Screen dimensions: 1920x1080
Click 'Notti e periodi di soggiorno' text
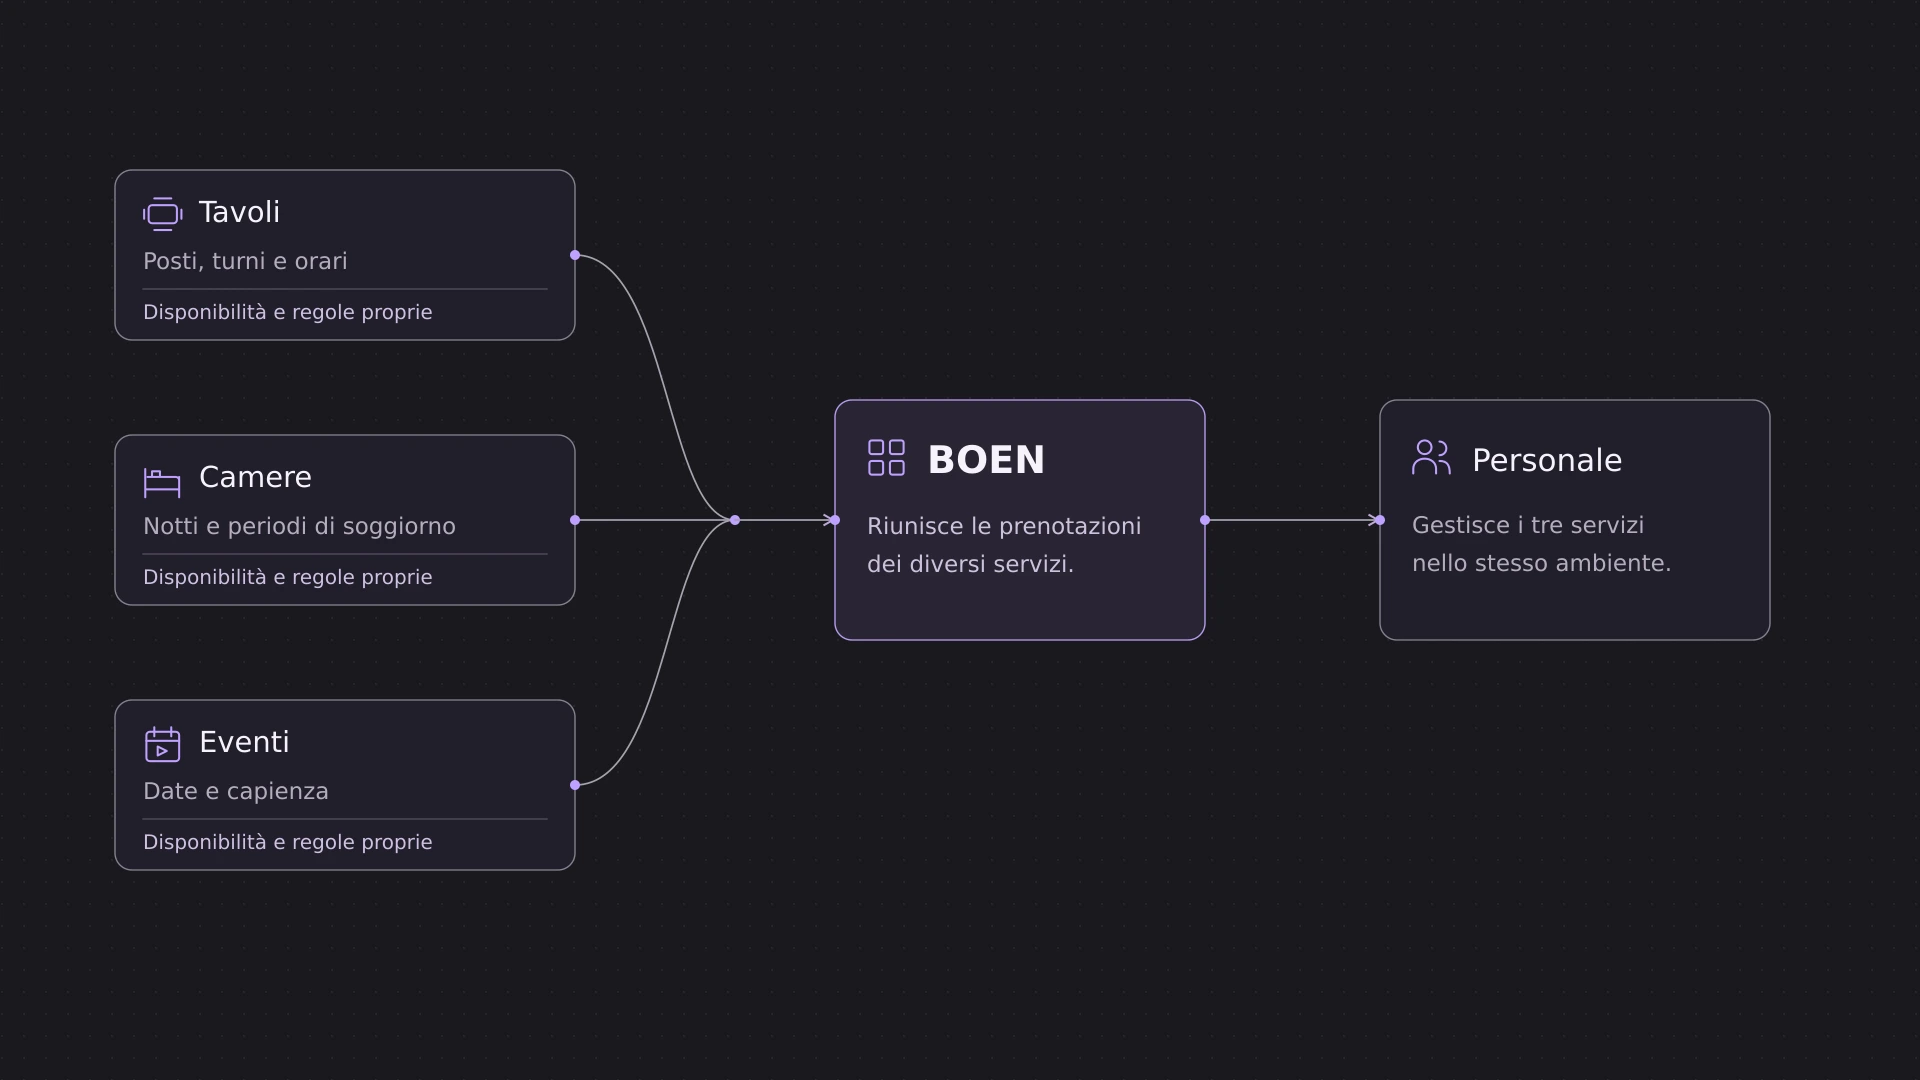point(299,526)
